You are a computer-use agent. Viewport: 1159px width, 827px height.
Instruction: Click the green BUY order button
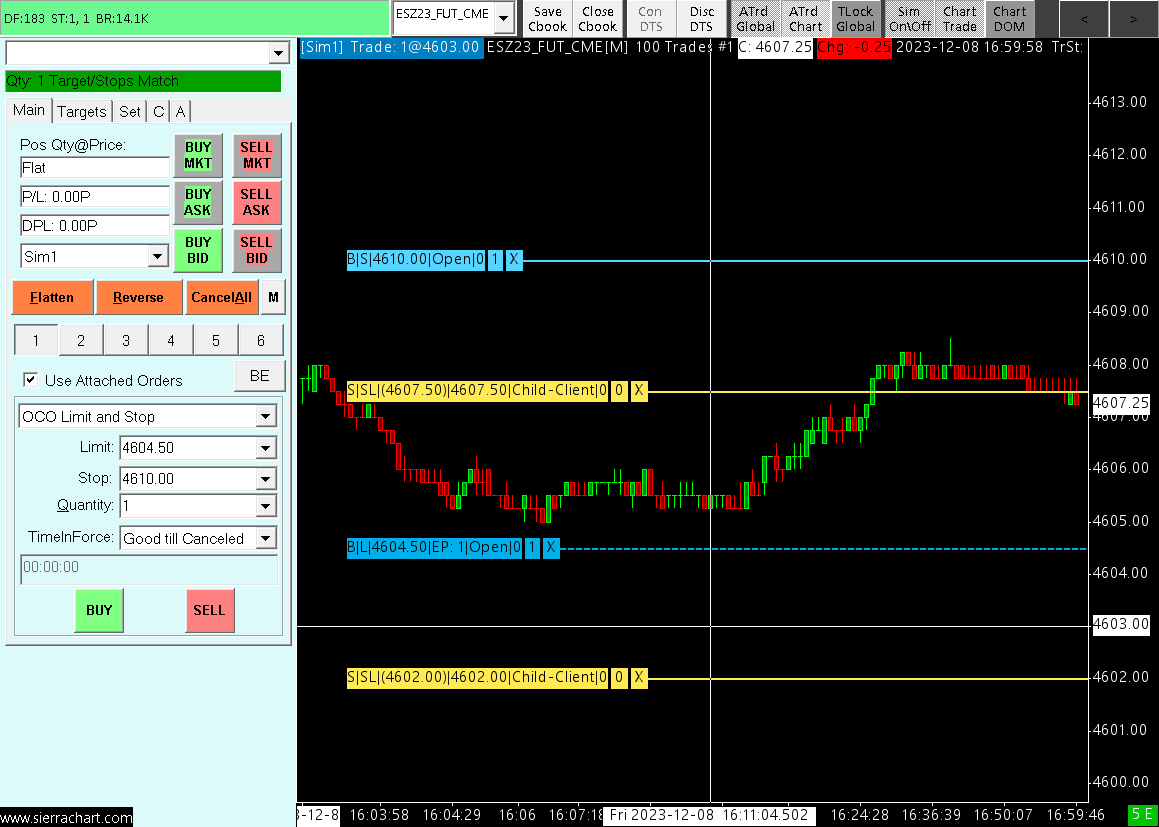(x=99, y=610)
